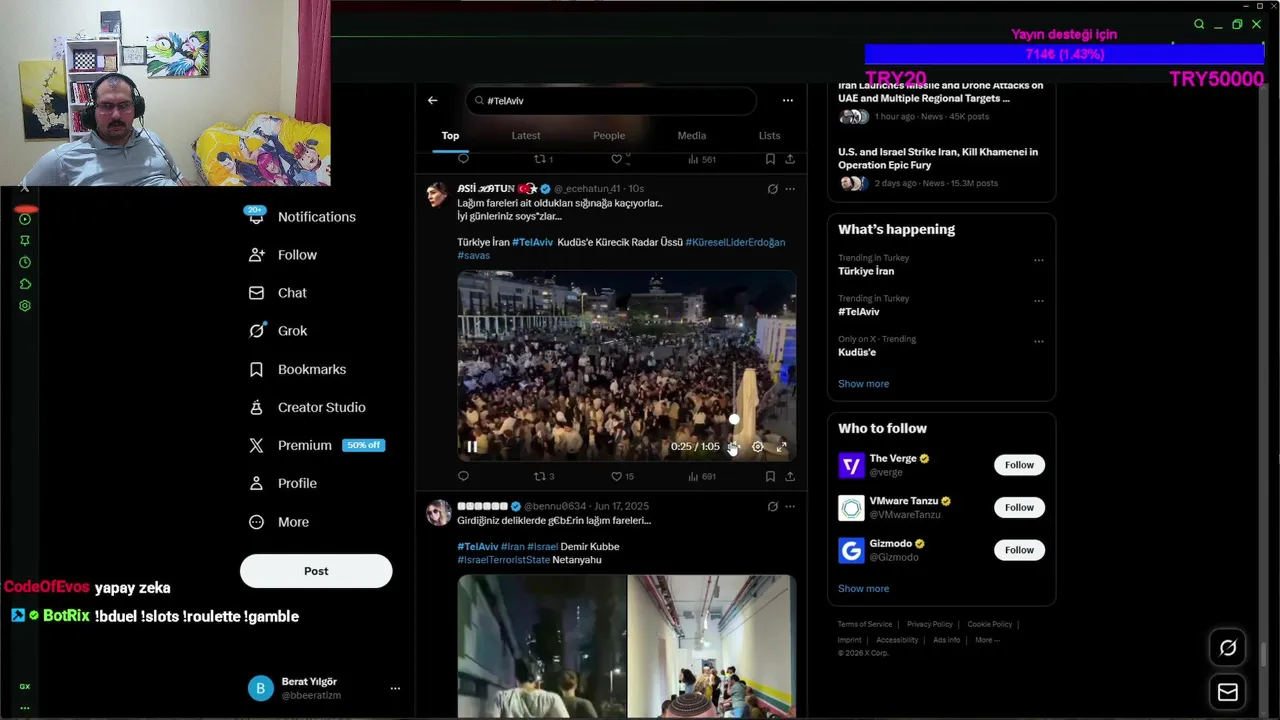
Task: Click Show more under Who to follow
Action: point(863,589)
